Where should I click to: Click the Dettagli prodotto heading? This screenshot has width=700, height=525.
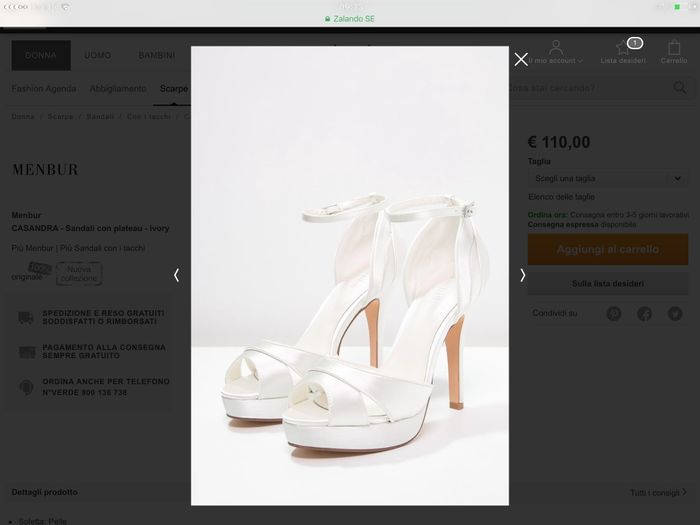(45, 492)
